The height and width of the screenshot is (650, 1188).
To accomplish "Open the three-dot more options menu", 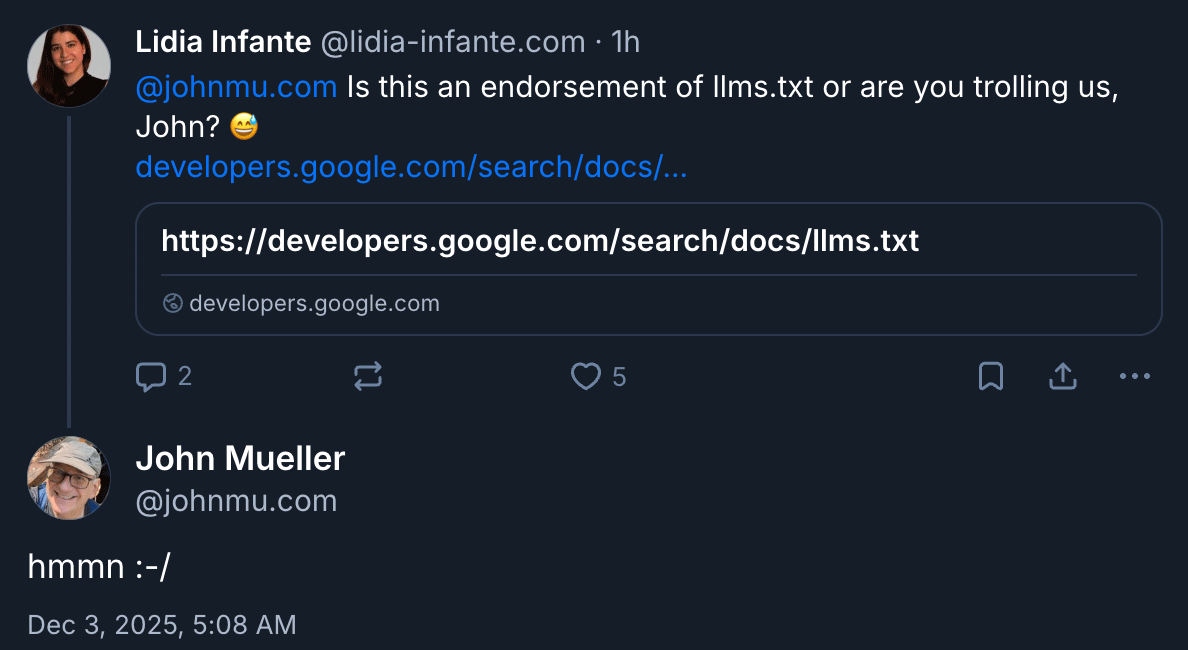I will 1135,377.
